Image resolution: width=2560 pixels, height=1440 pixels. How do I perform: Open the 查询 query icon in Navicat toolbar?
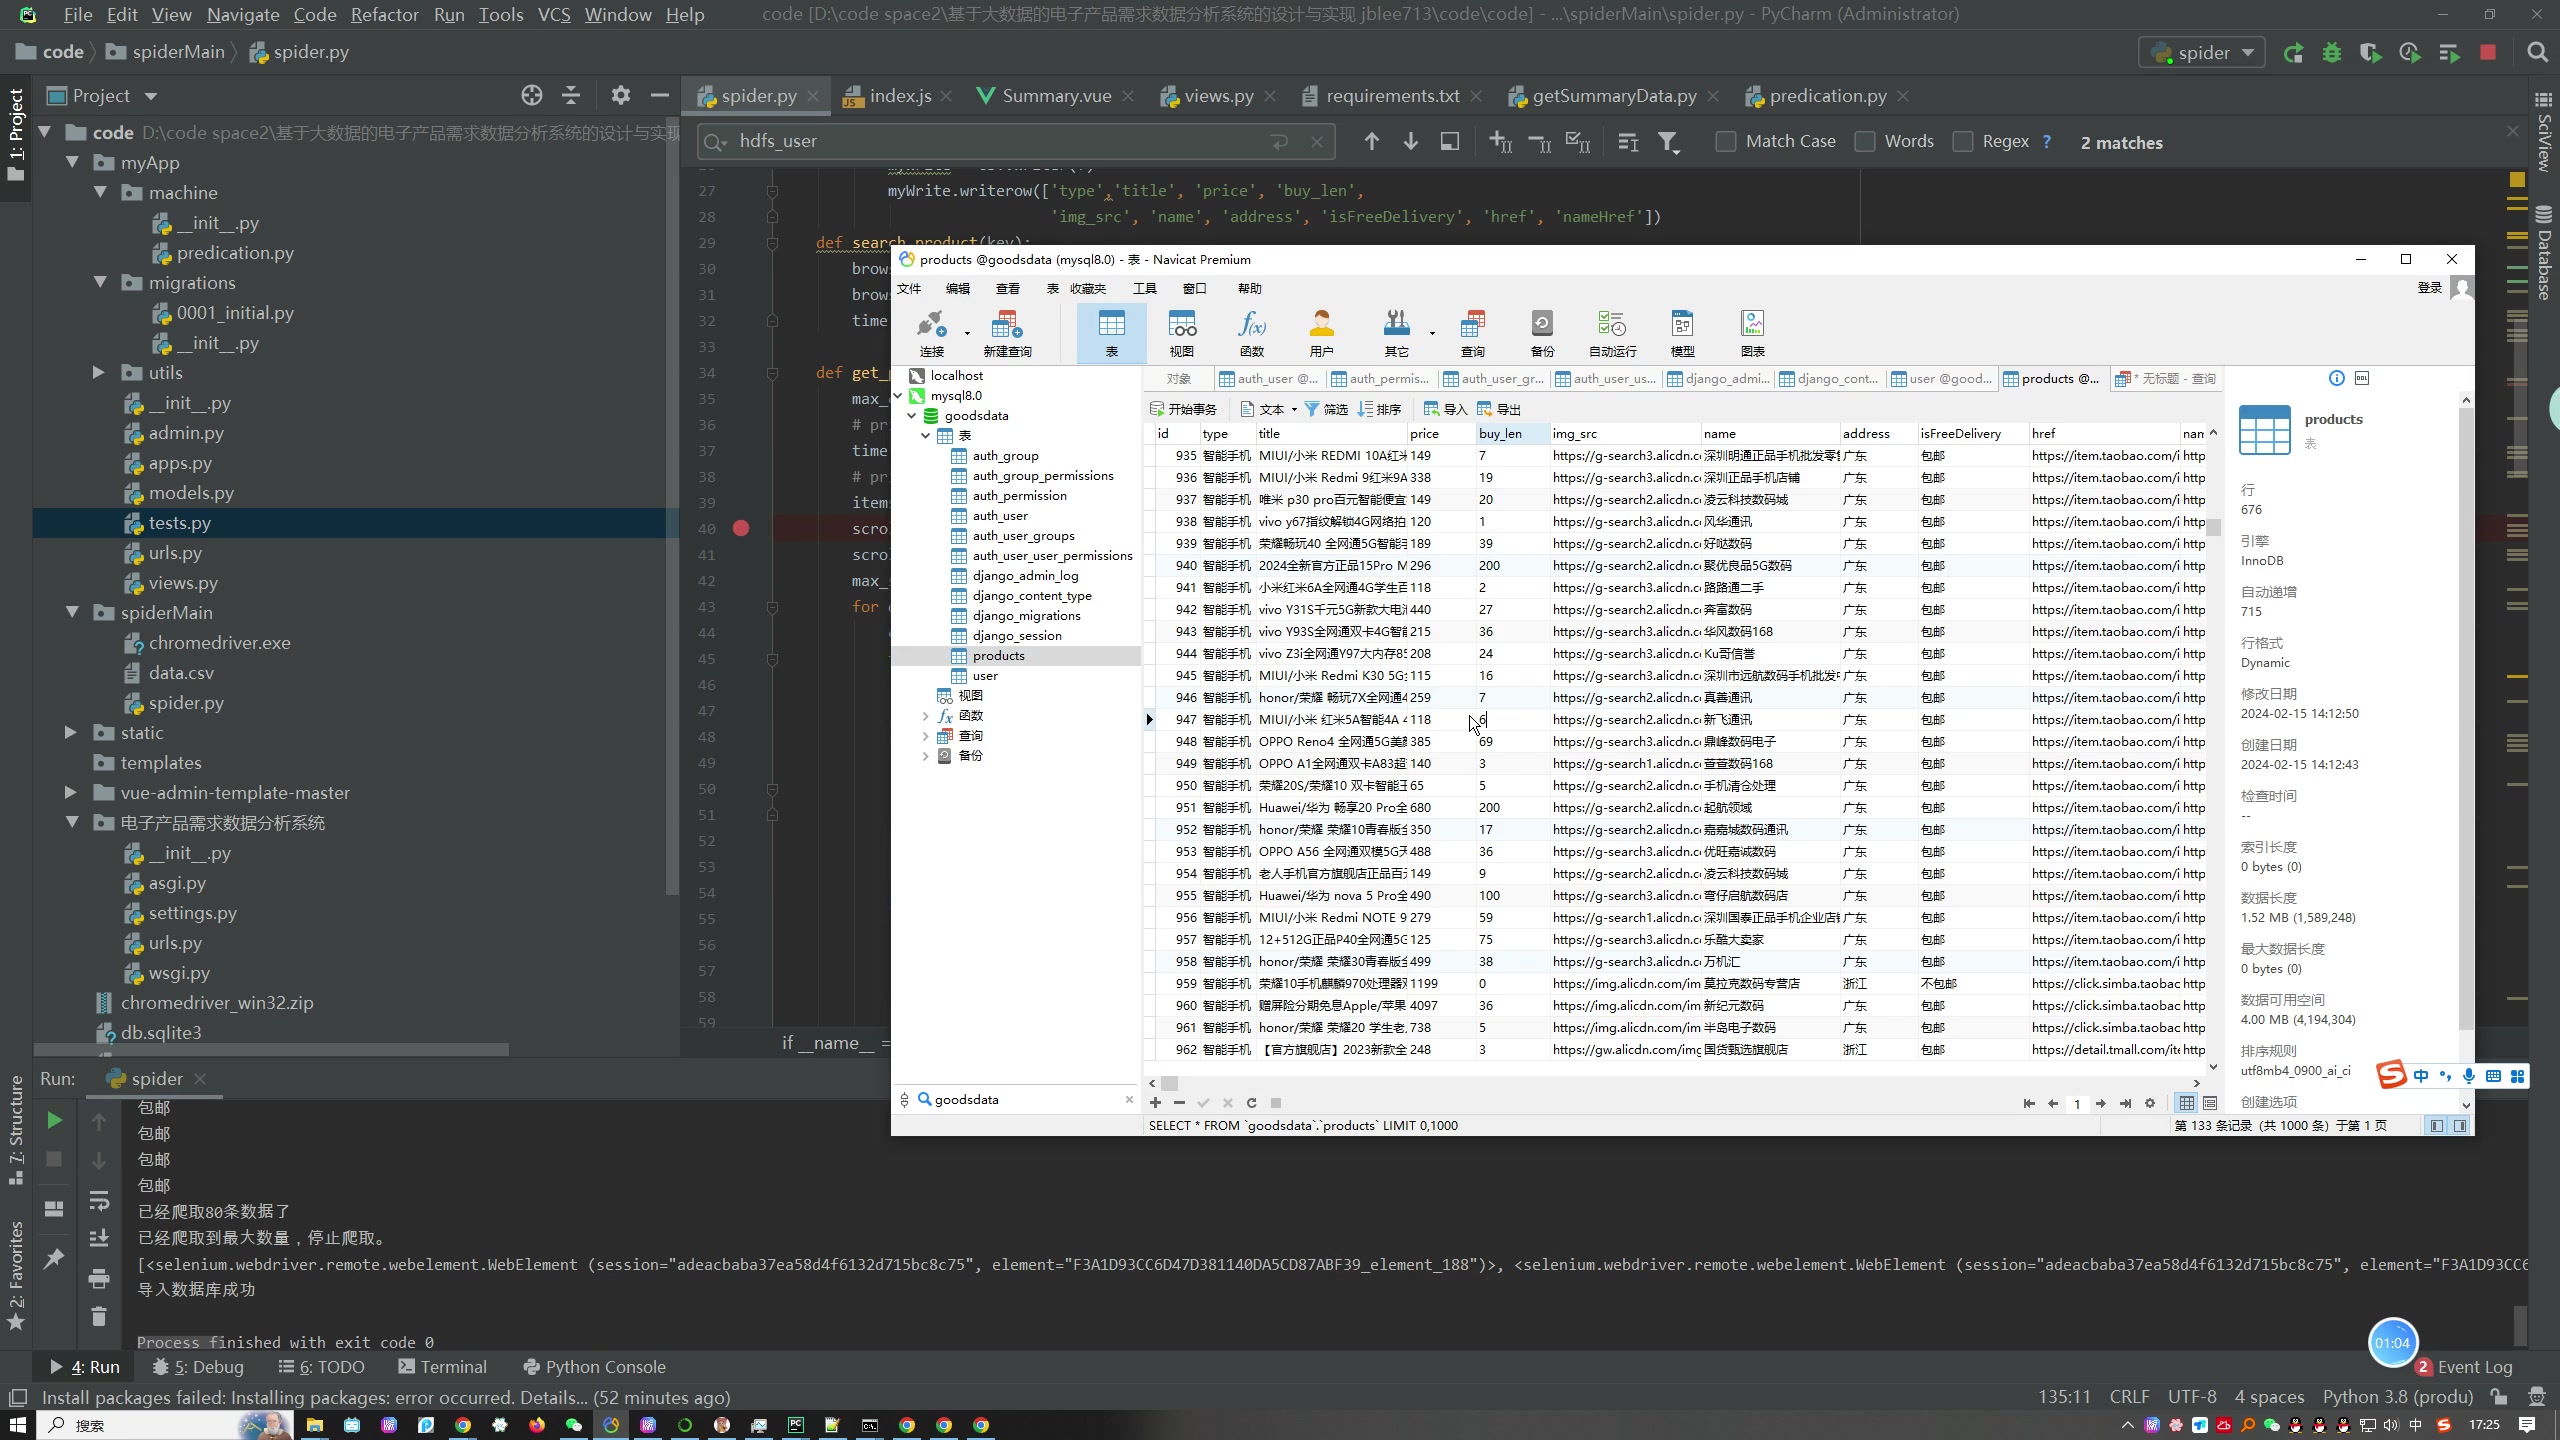tap(1473, 333)
